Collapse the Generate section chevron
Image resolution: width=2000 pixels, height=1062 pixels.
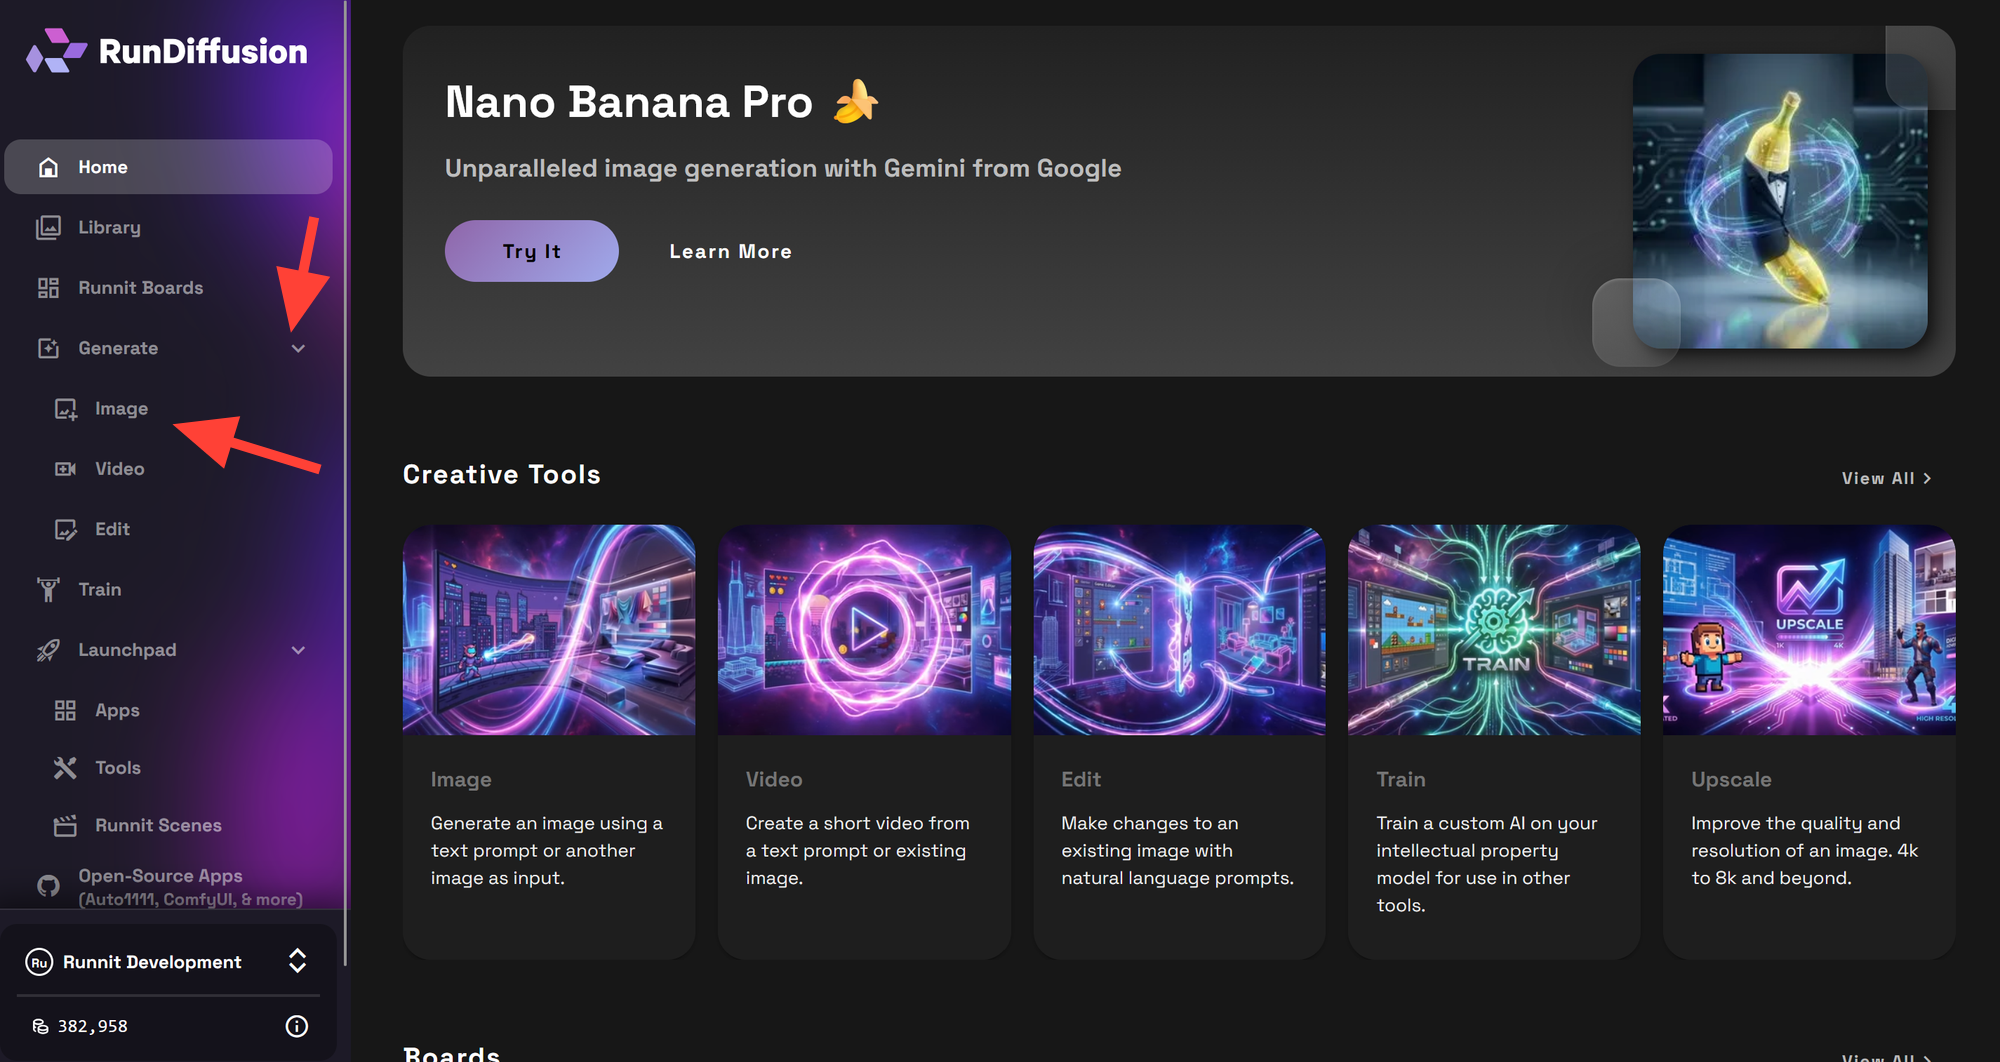298,348
